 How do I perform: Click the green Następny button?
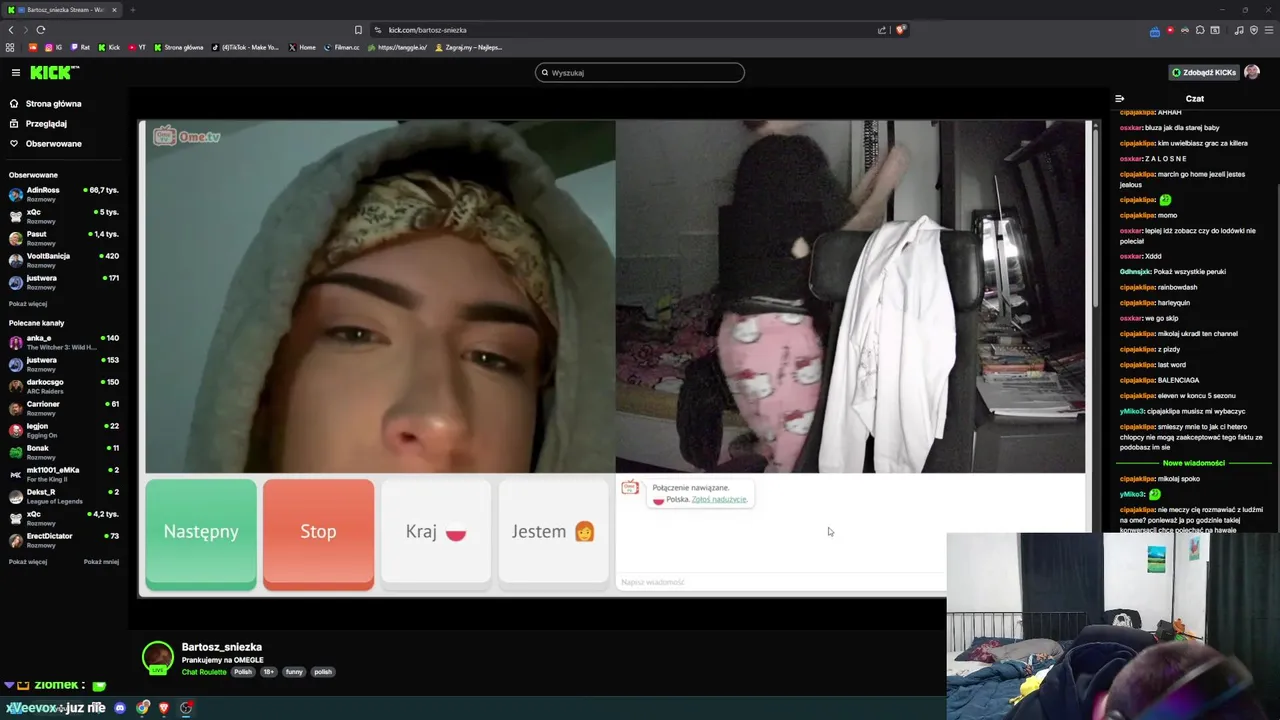pyautogui.click(x=201, y=532)
